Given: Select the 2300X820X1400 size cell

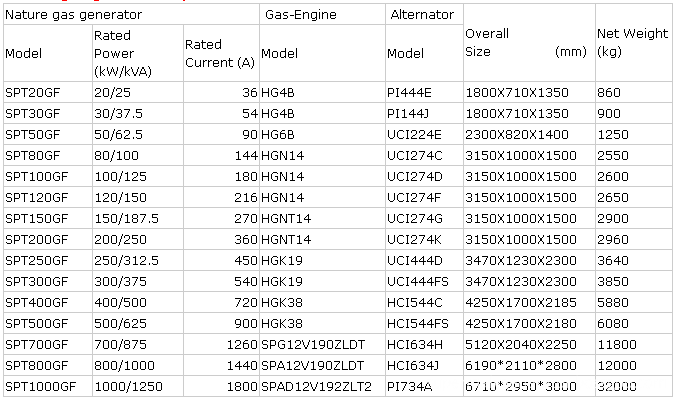Looking at the screenshot, I should [529, 134].
